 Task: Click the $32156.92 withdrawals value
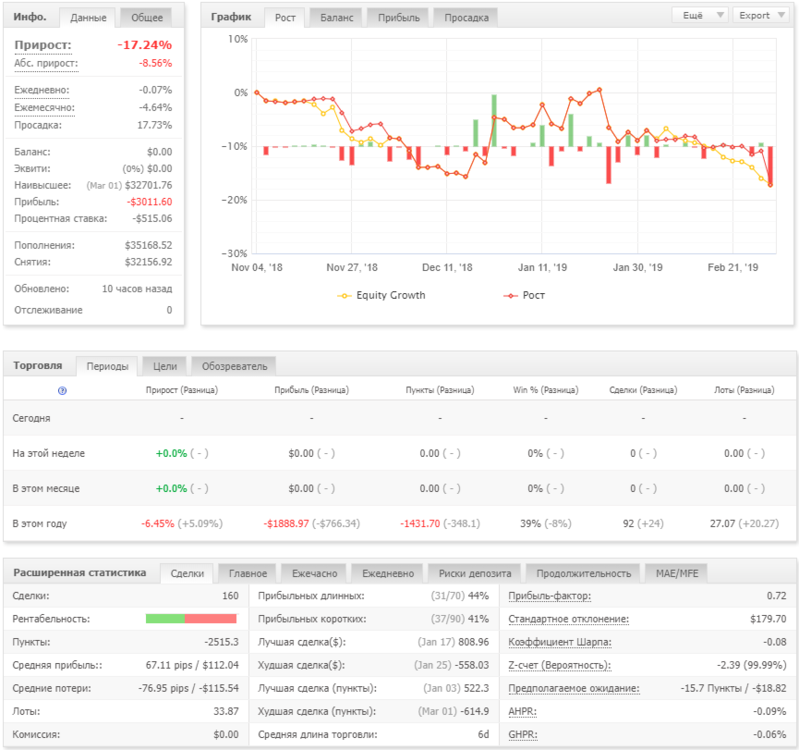pyautogui.click(x=148, y=262)
